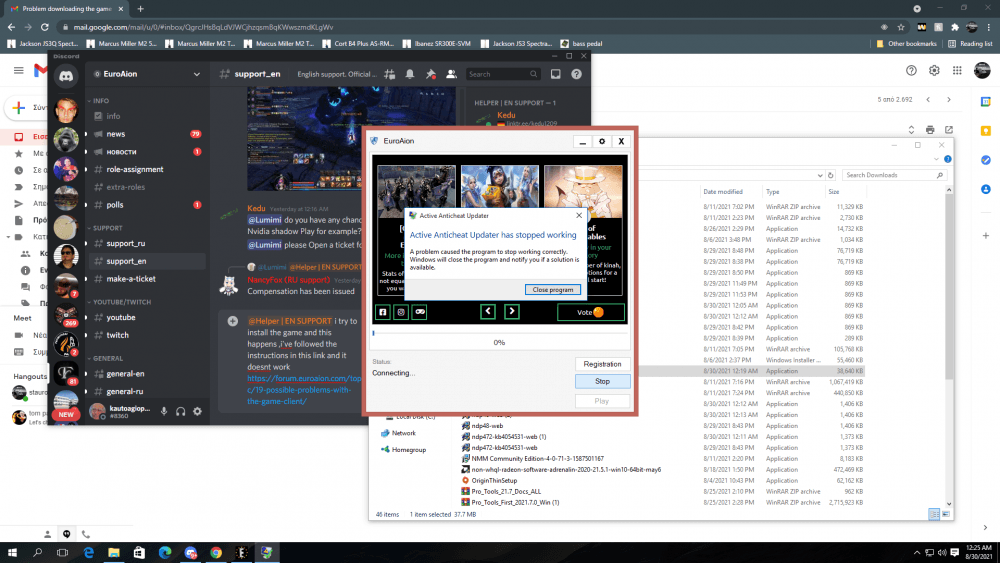This screenshot has height=563, width=1000.
Task: Click the Facebook icon in the launcher
Action: [382, 312]
